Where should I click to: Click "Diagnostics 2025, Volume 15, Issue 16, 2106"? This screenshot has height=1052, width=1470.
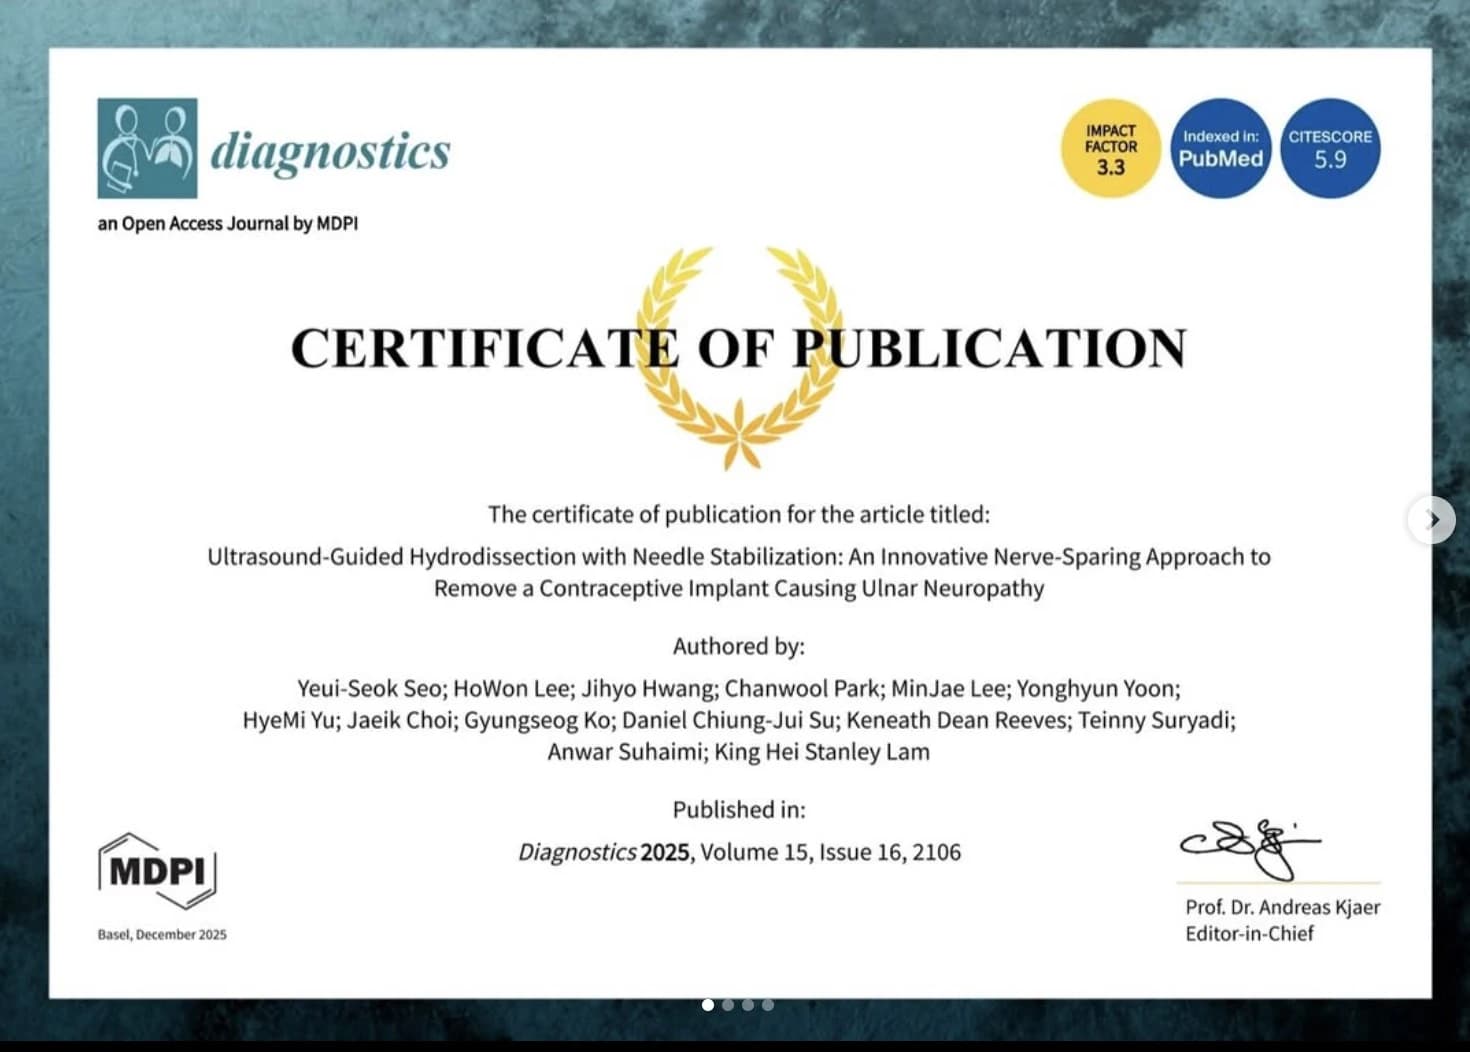point(739,852)
